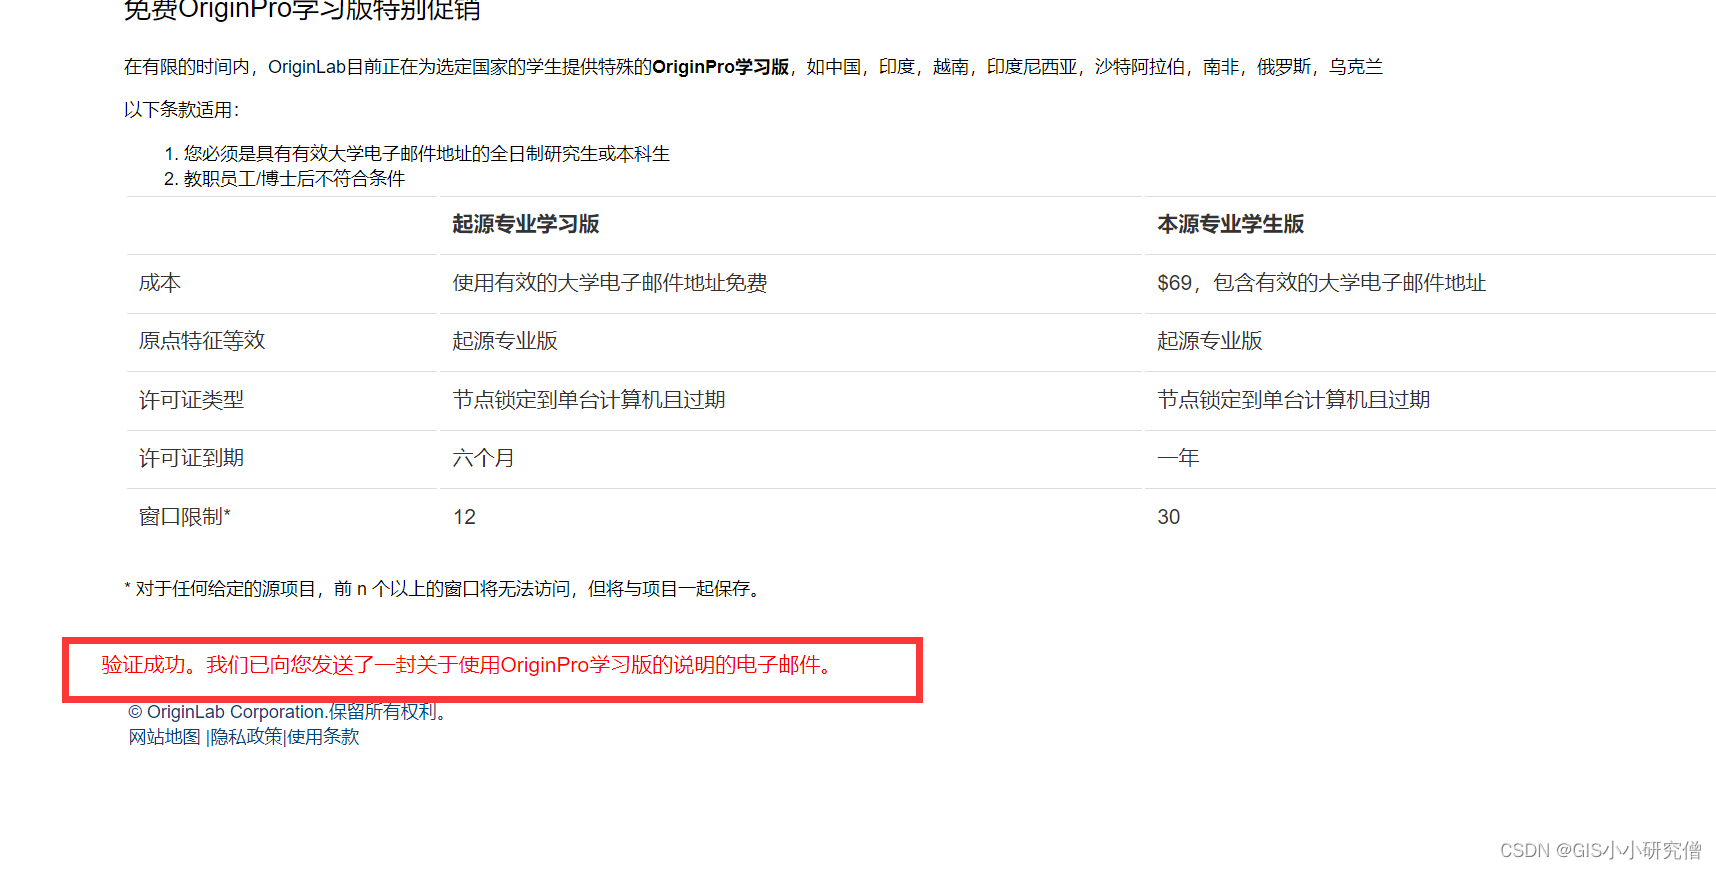Select the 以下条款适用 line
Image resolution: width=1716 pixels, height=869 pixels.
[182, 110]
